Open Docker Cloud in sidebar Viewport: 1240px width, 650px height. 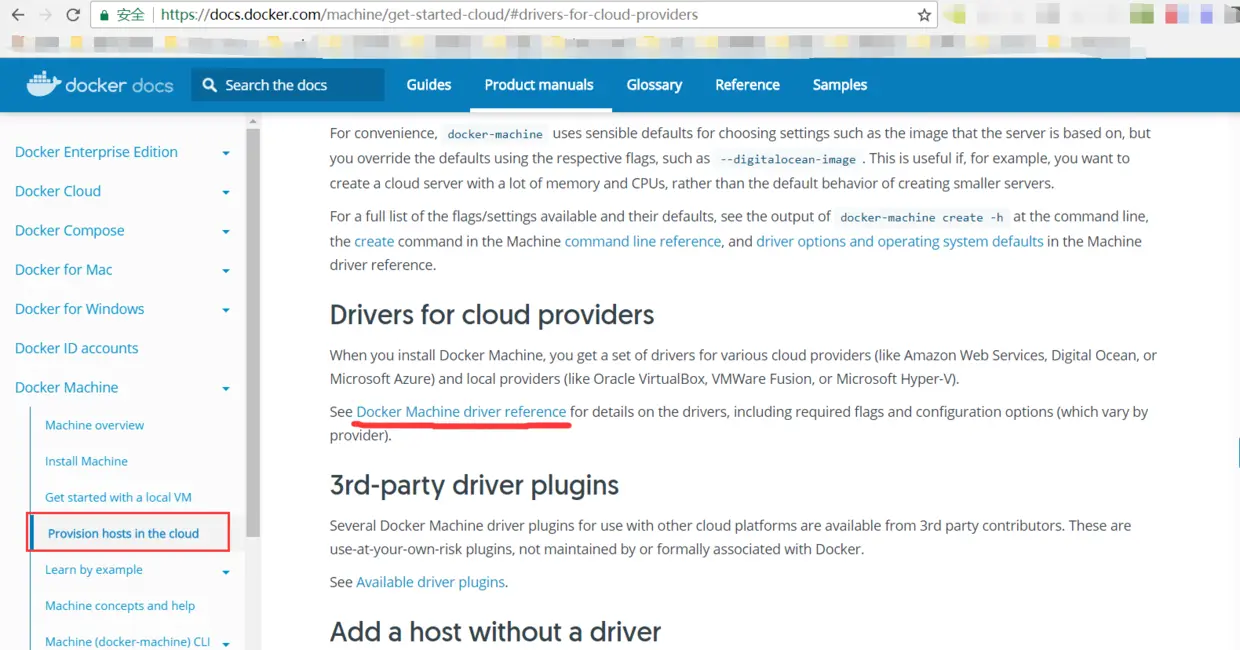click(x=58, y=191)
